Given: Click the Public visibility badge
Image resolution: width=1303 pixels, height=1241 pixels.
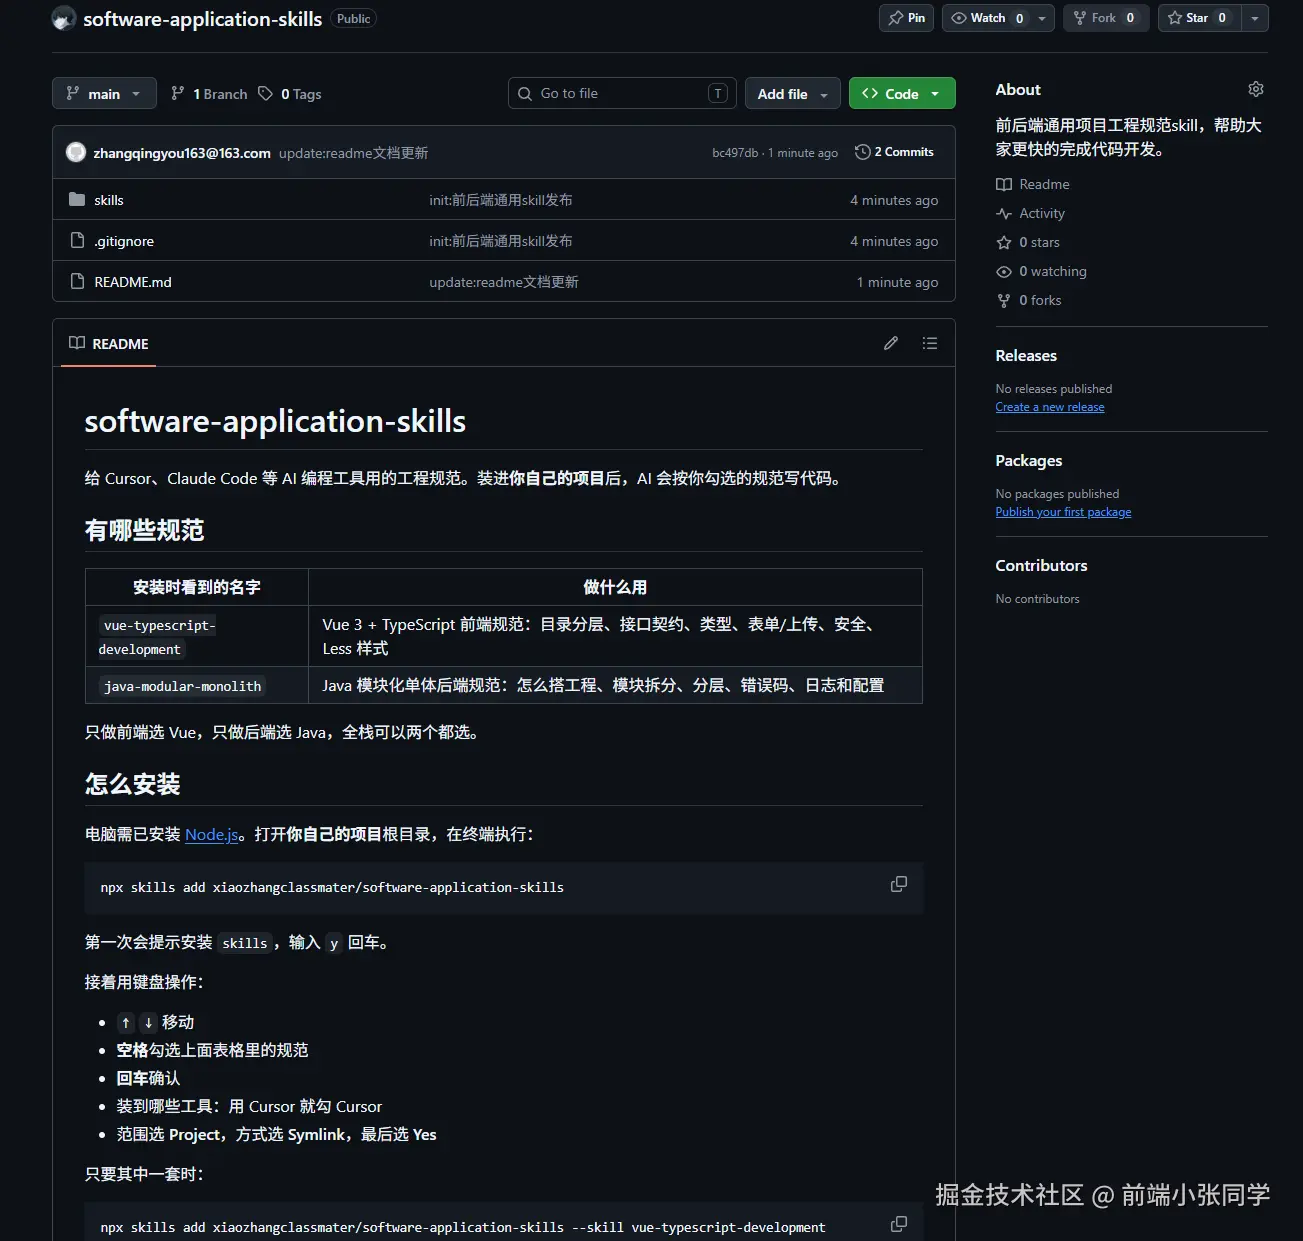Looking at the screenshot, I should pyautogui.click(x=354, y=19).
